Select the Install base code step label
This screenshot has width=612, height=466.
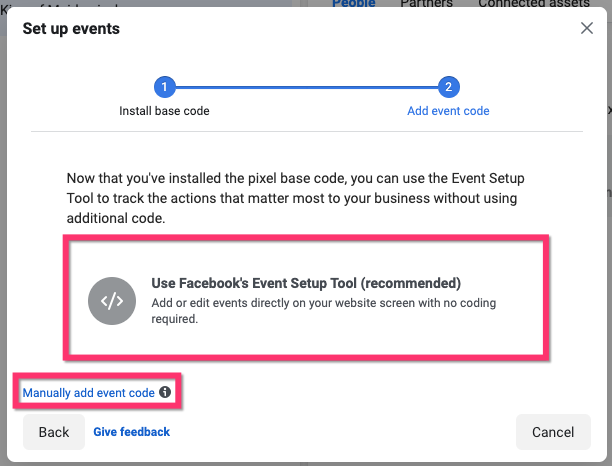[x=164, y=111]
